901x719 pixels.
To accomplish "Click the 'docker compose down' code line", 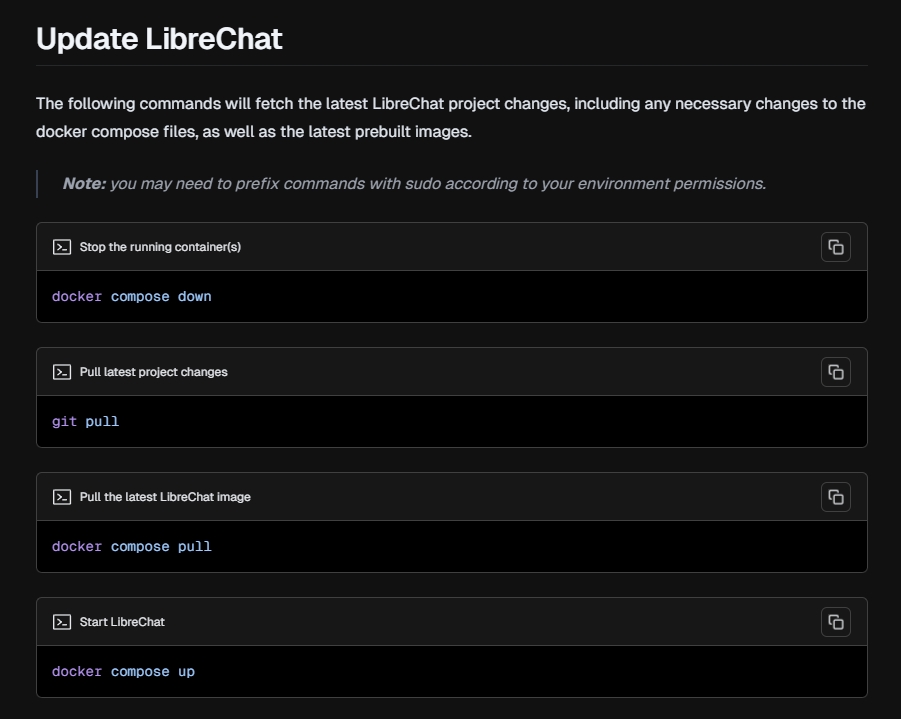I will [132, 297].
